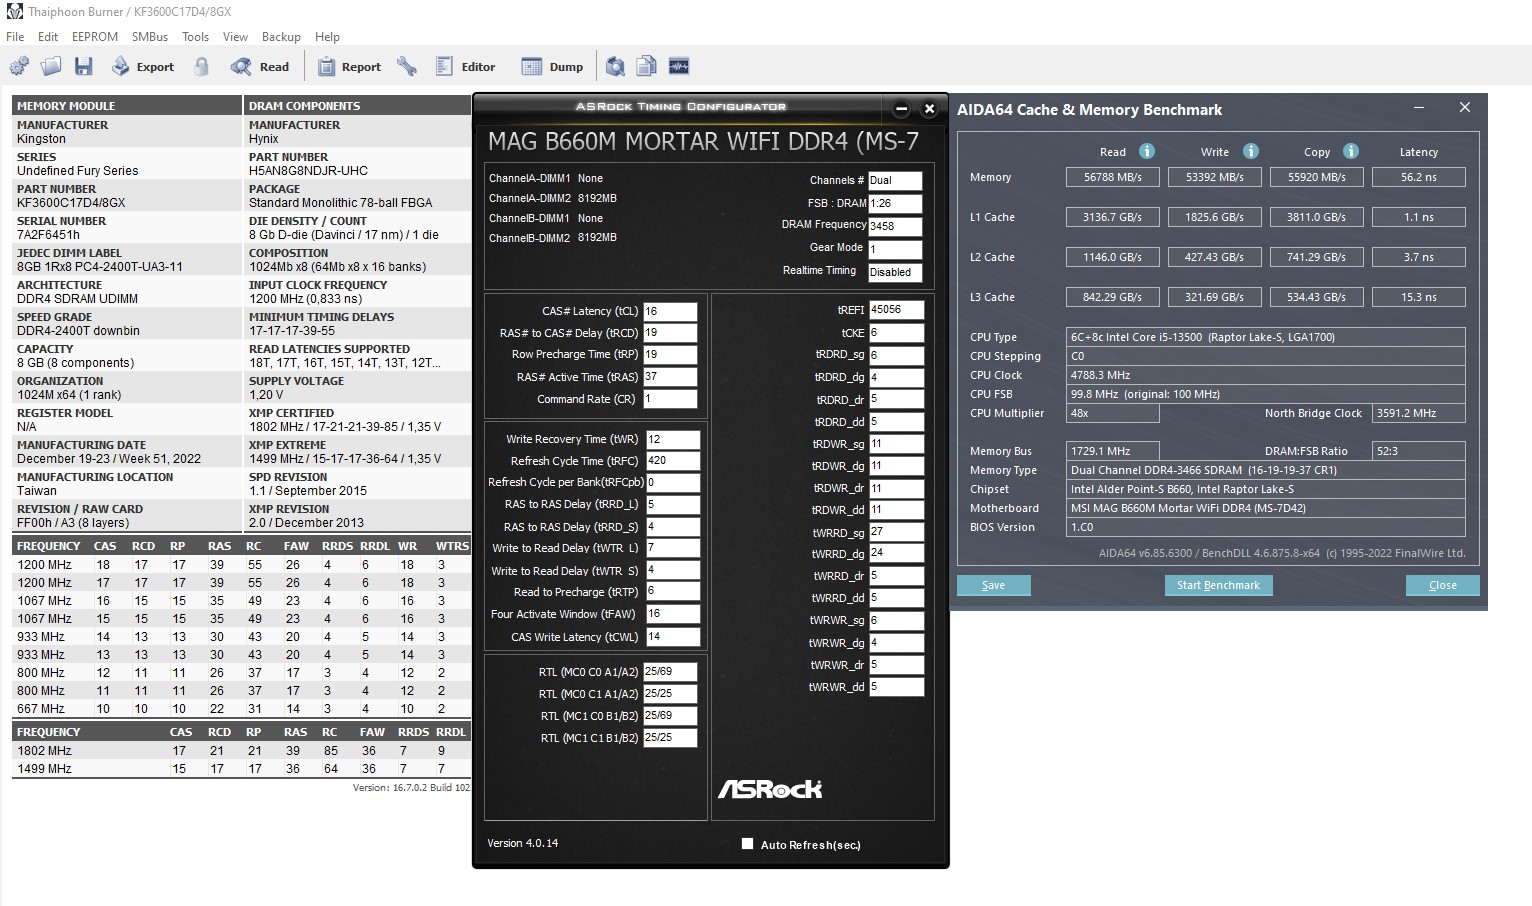This screenshot has height=906, width=1532.
Task: Click the floppy disk save icon
Action: [x=84, y=67]
